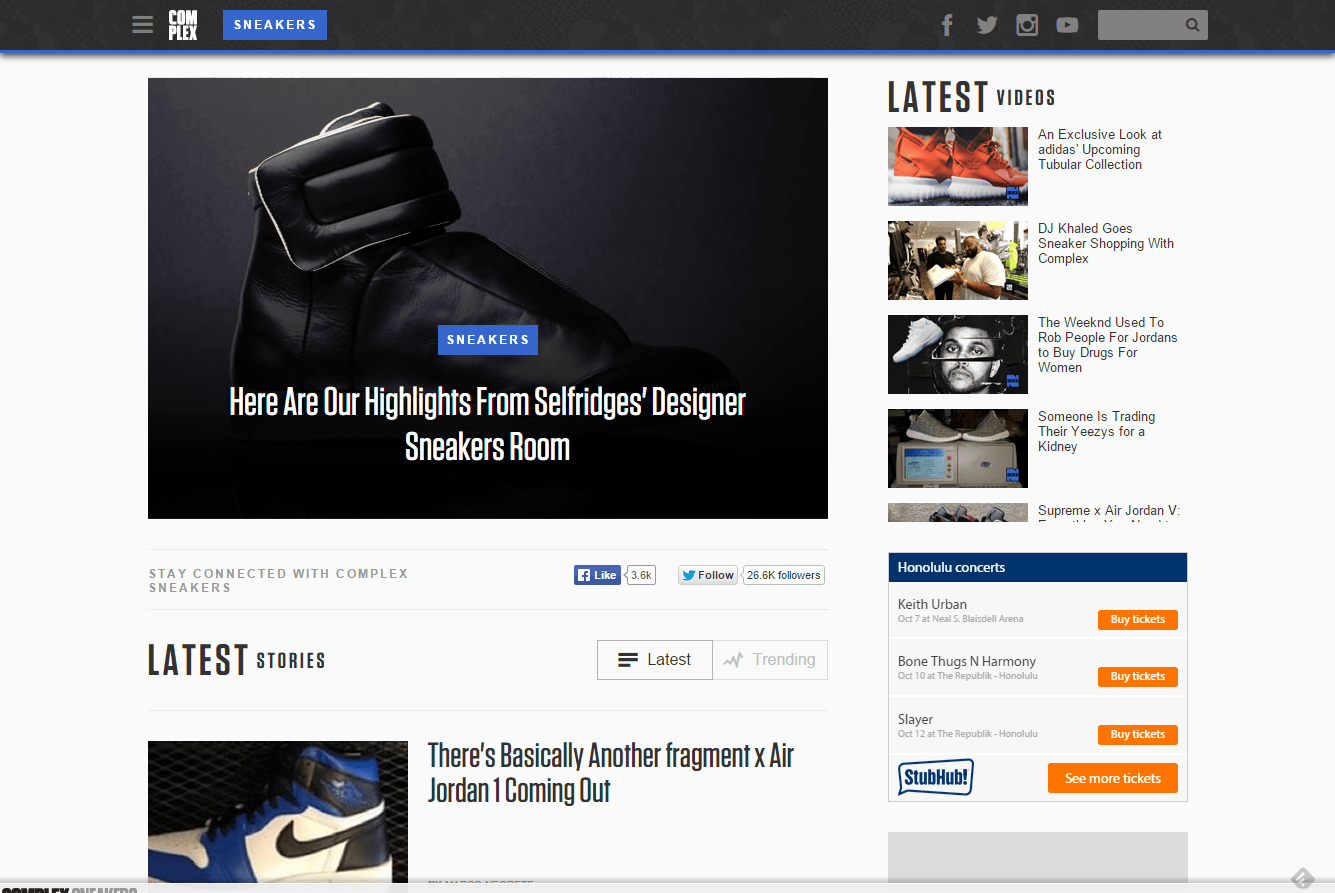Buy tickets for Slayer concert
Screen dimensions: 1335x893
[x=1138, y=735]
